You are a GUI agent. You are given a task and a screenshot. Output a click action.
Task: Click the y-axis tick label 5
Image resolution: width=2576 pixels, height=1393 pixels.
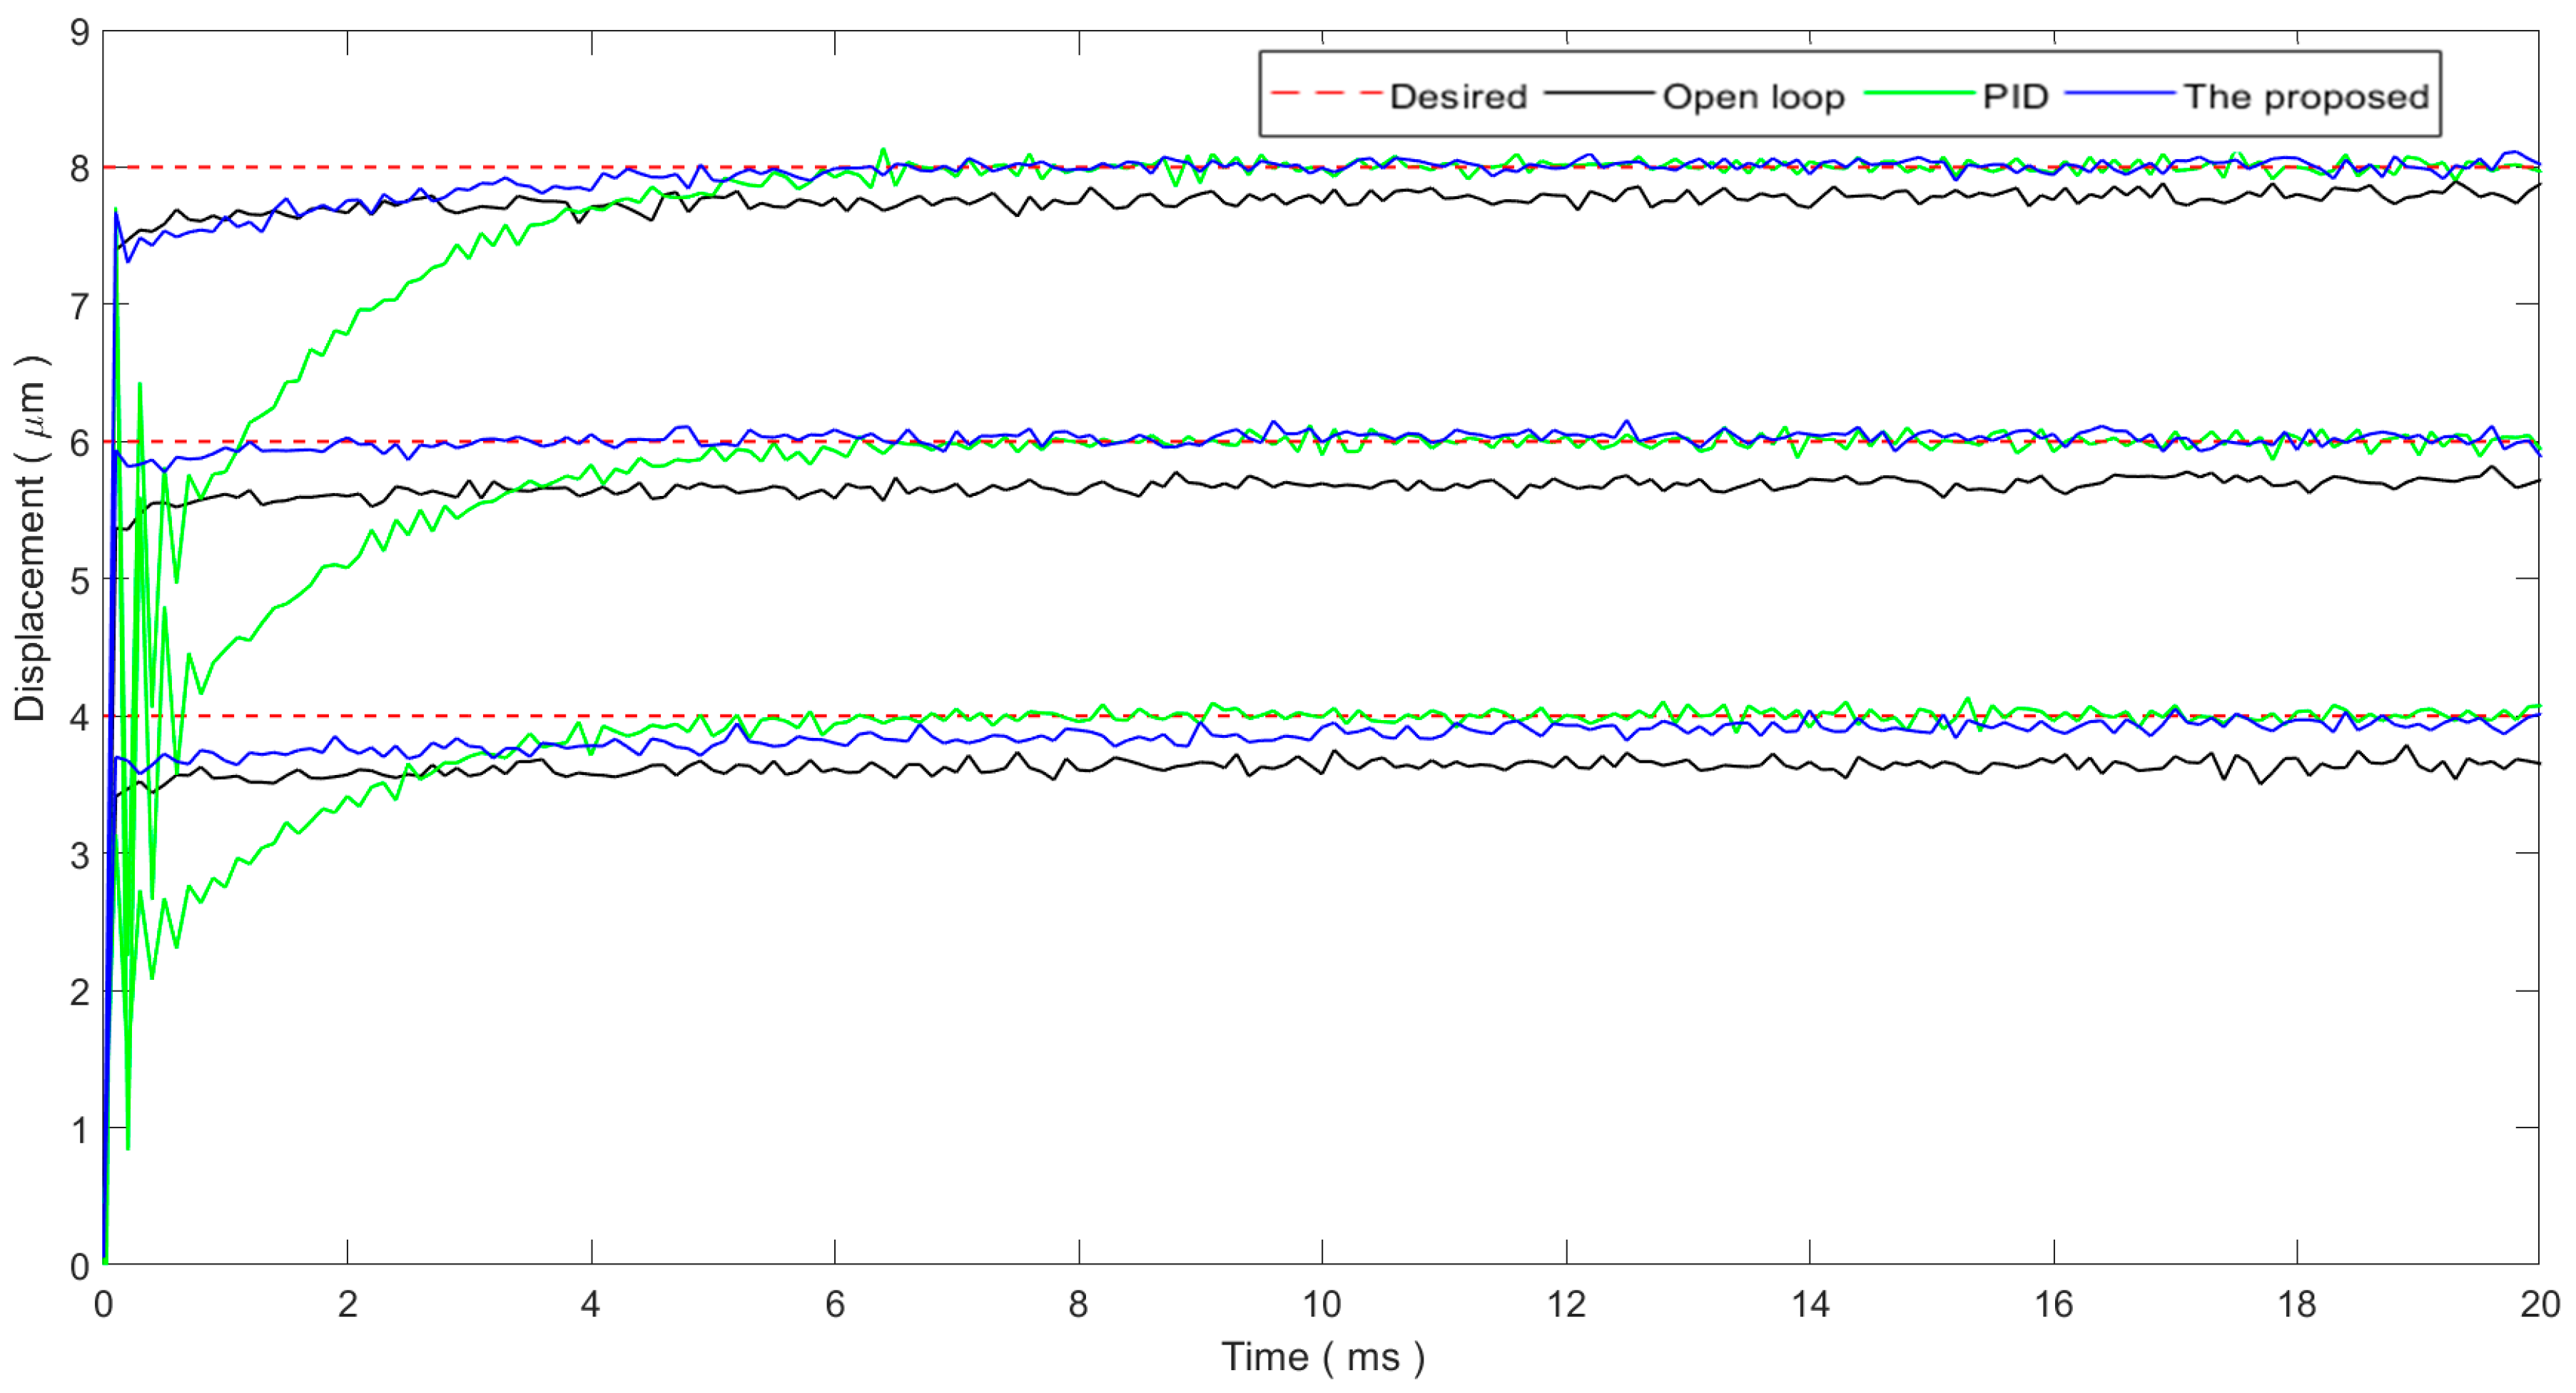(x=80, y=580)
